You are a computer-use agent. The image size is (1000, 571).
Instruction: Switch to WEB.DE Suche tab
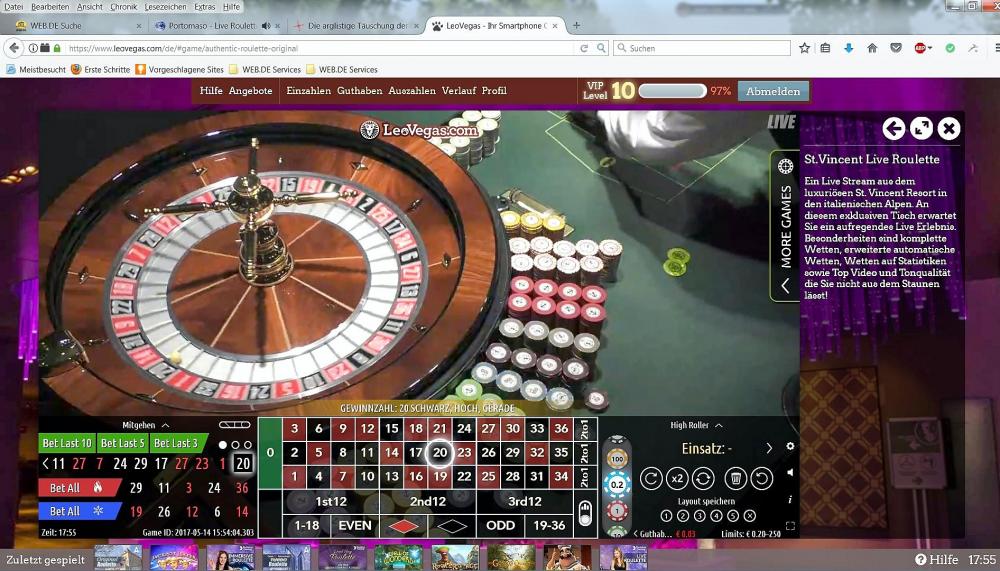coord(75,26)
